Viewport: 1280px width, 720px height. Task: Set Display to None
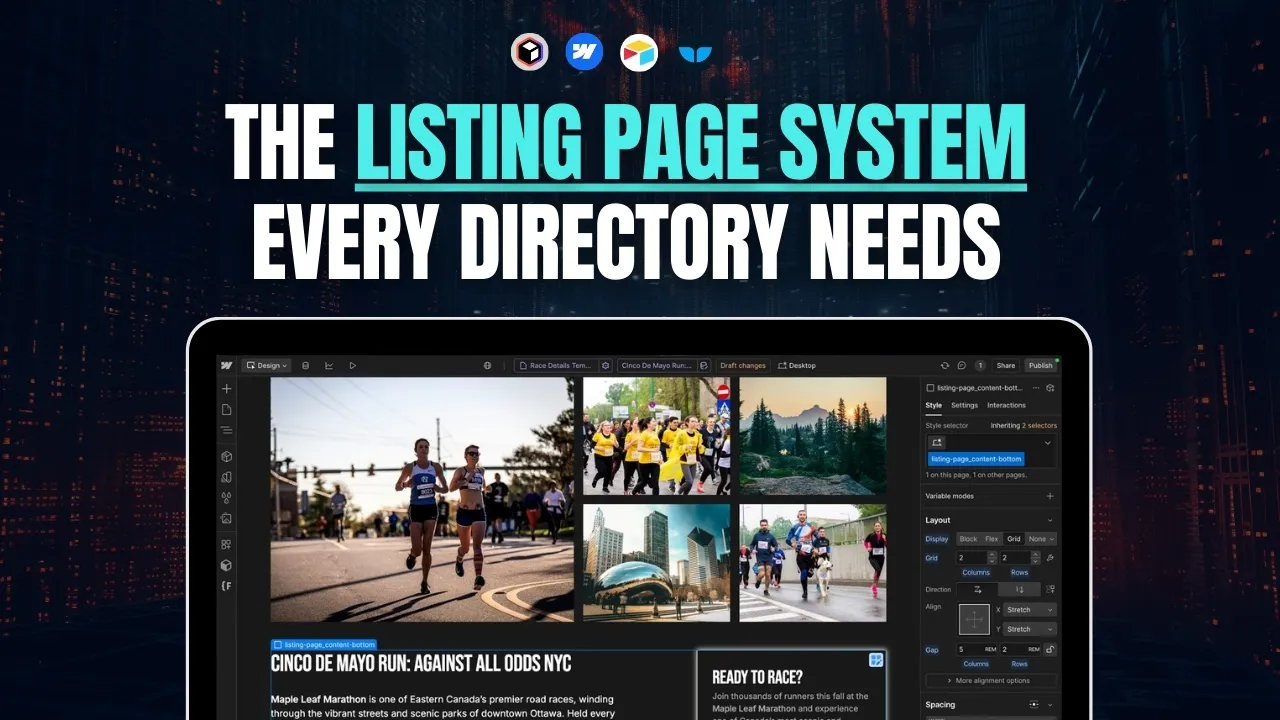(1037, 539)
